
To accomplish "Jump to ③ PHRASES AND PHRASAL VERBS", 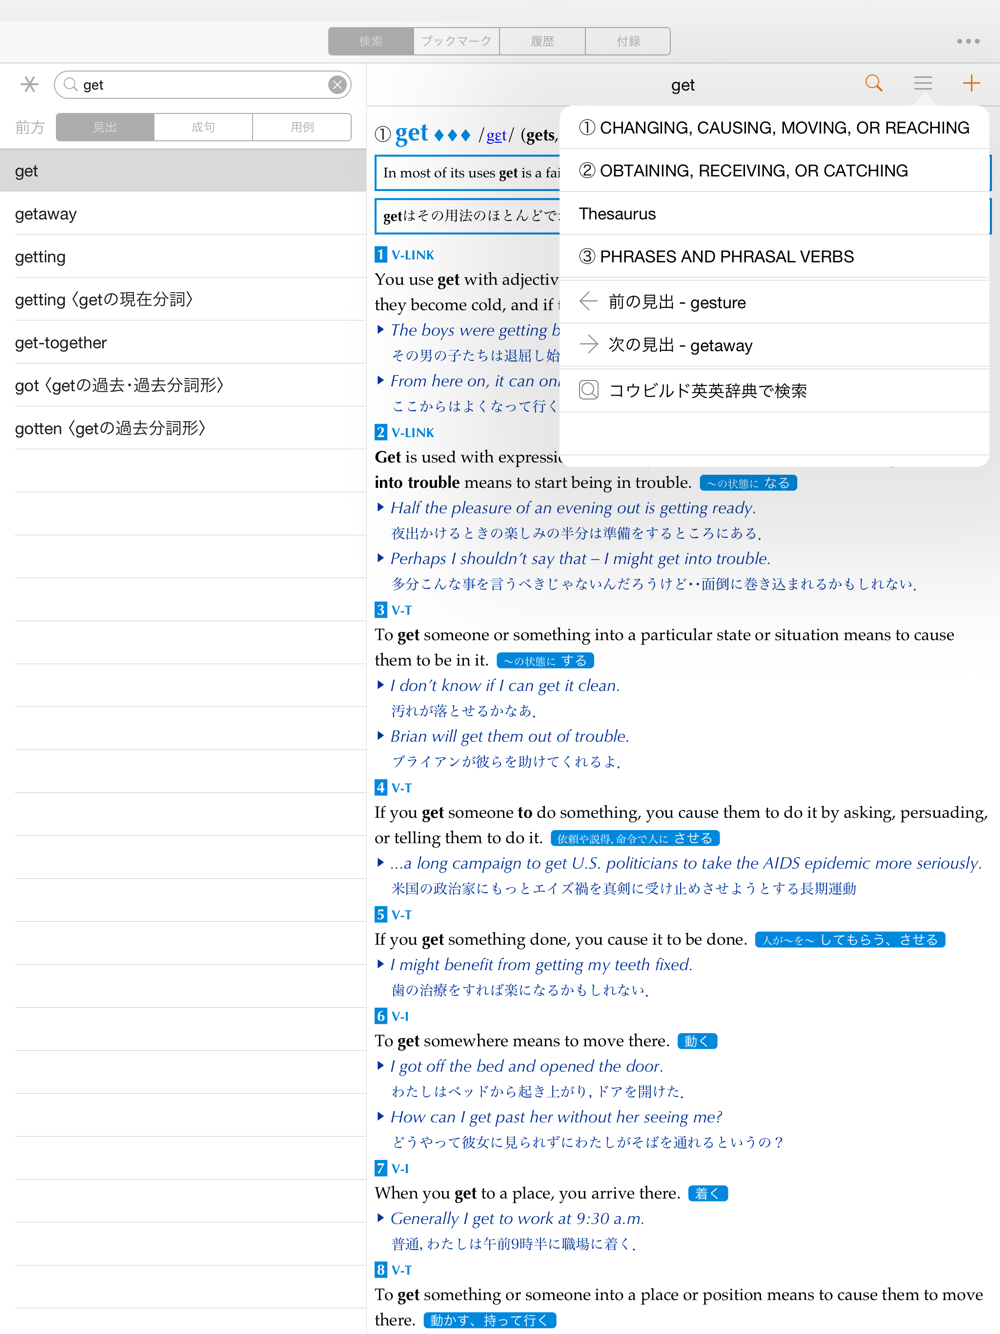I will pyautogui.click(x=775, y=257).
